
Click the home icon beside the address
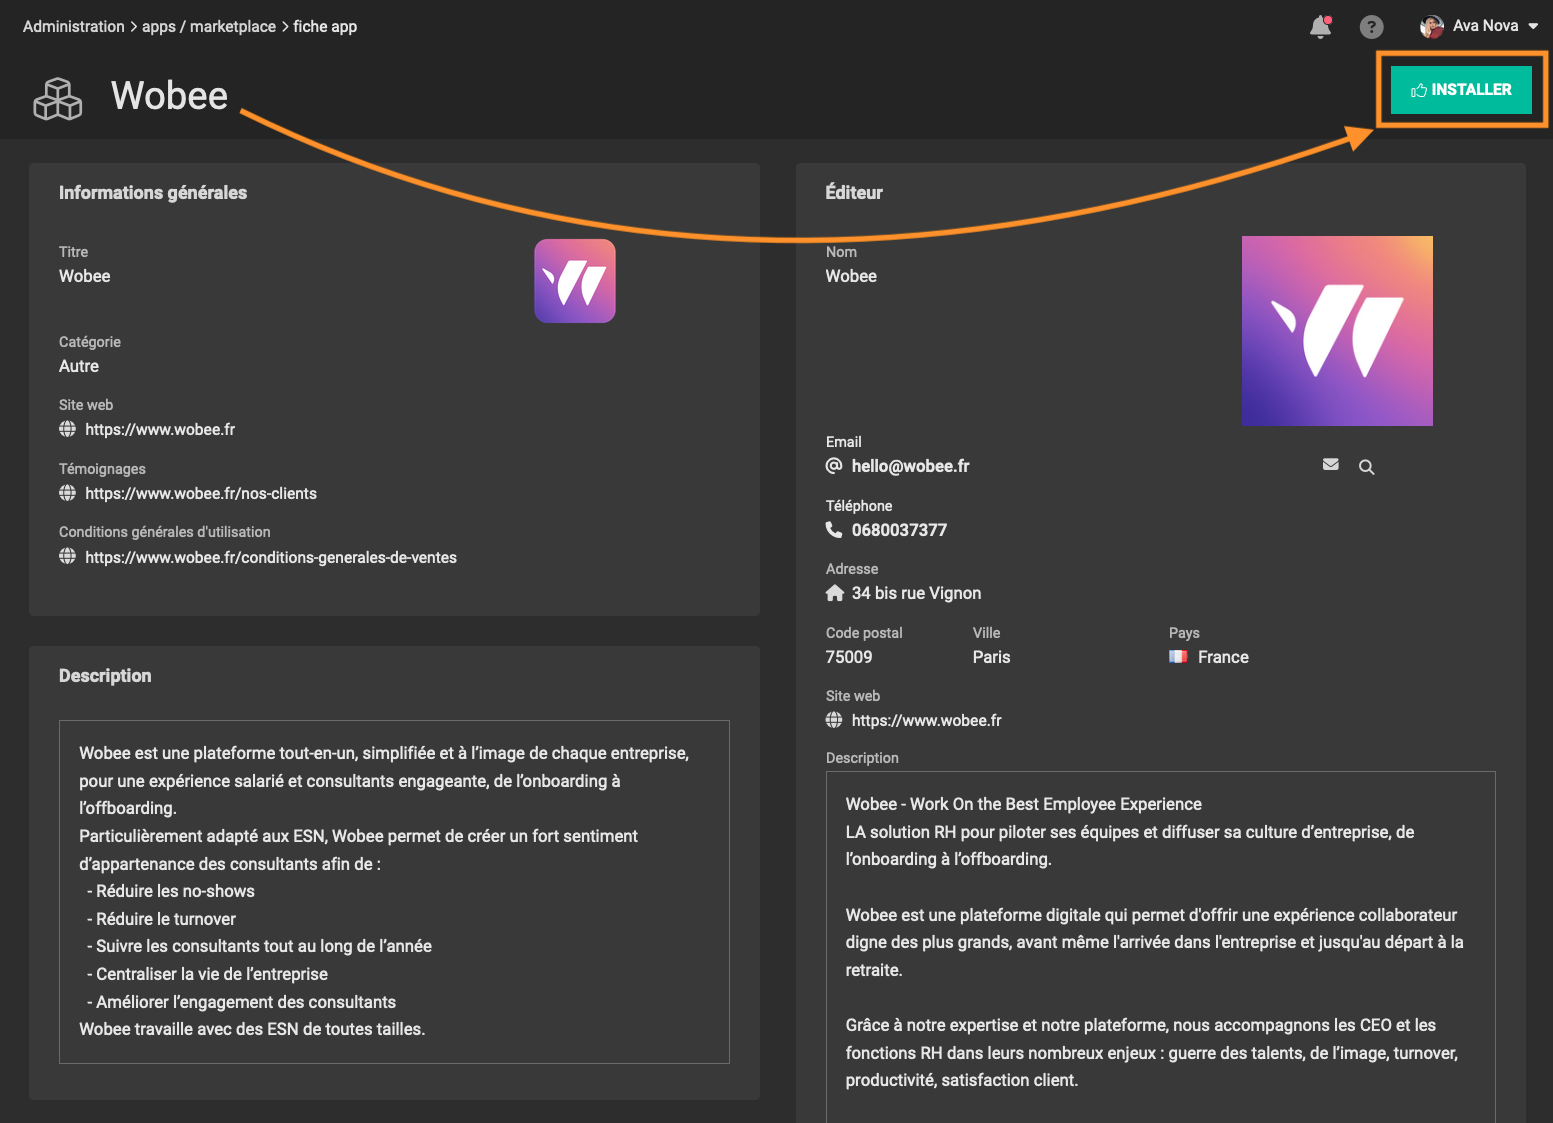tap(835, 593)
